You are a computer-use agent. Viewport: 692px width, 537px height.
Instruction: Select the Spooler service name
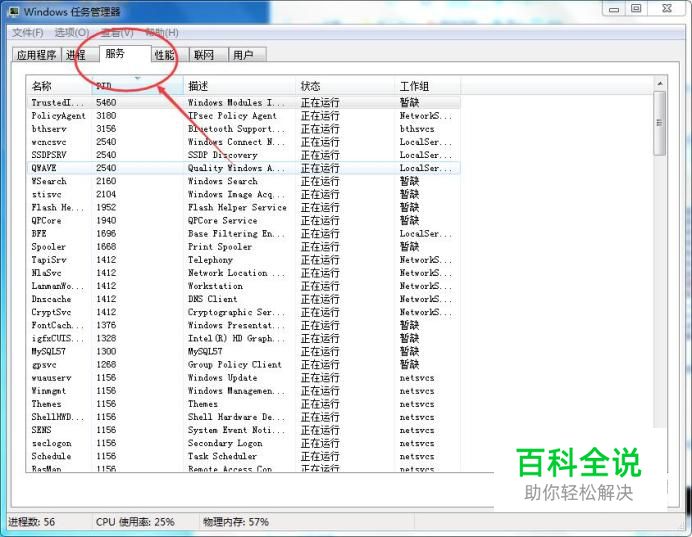click(49, 247)
